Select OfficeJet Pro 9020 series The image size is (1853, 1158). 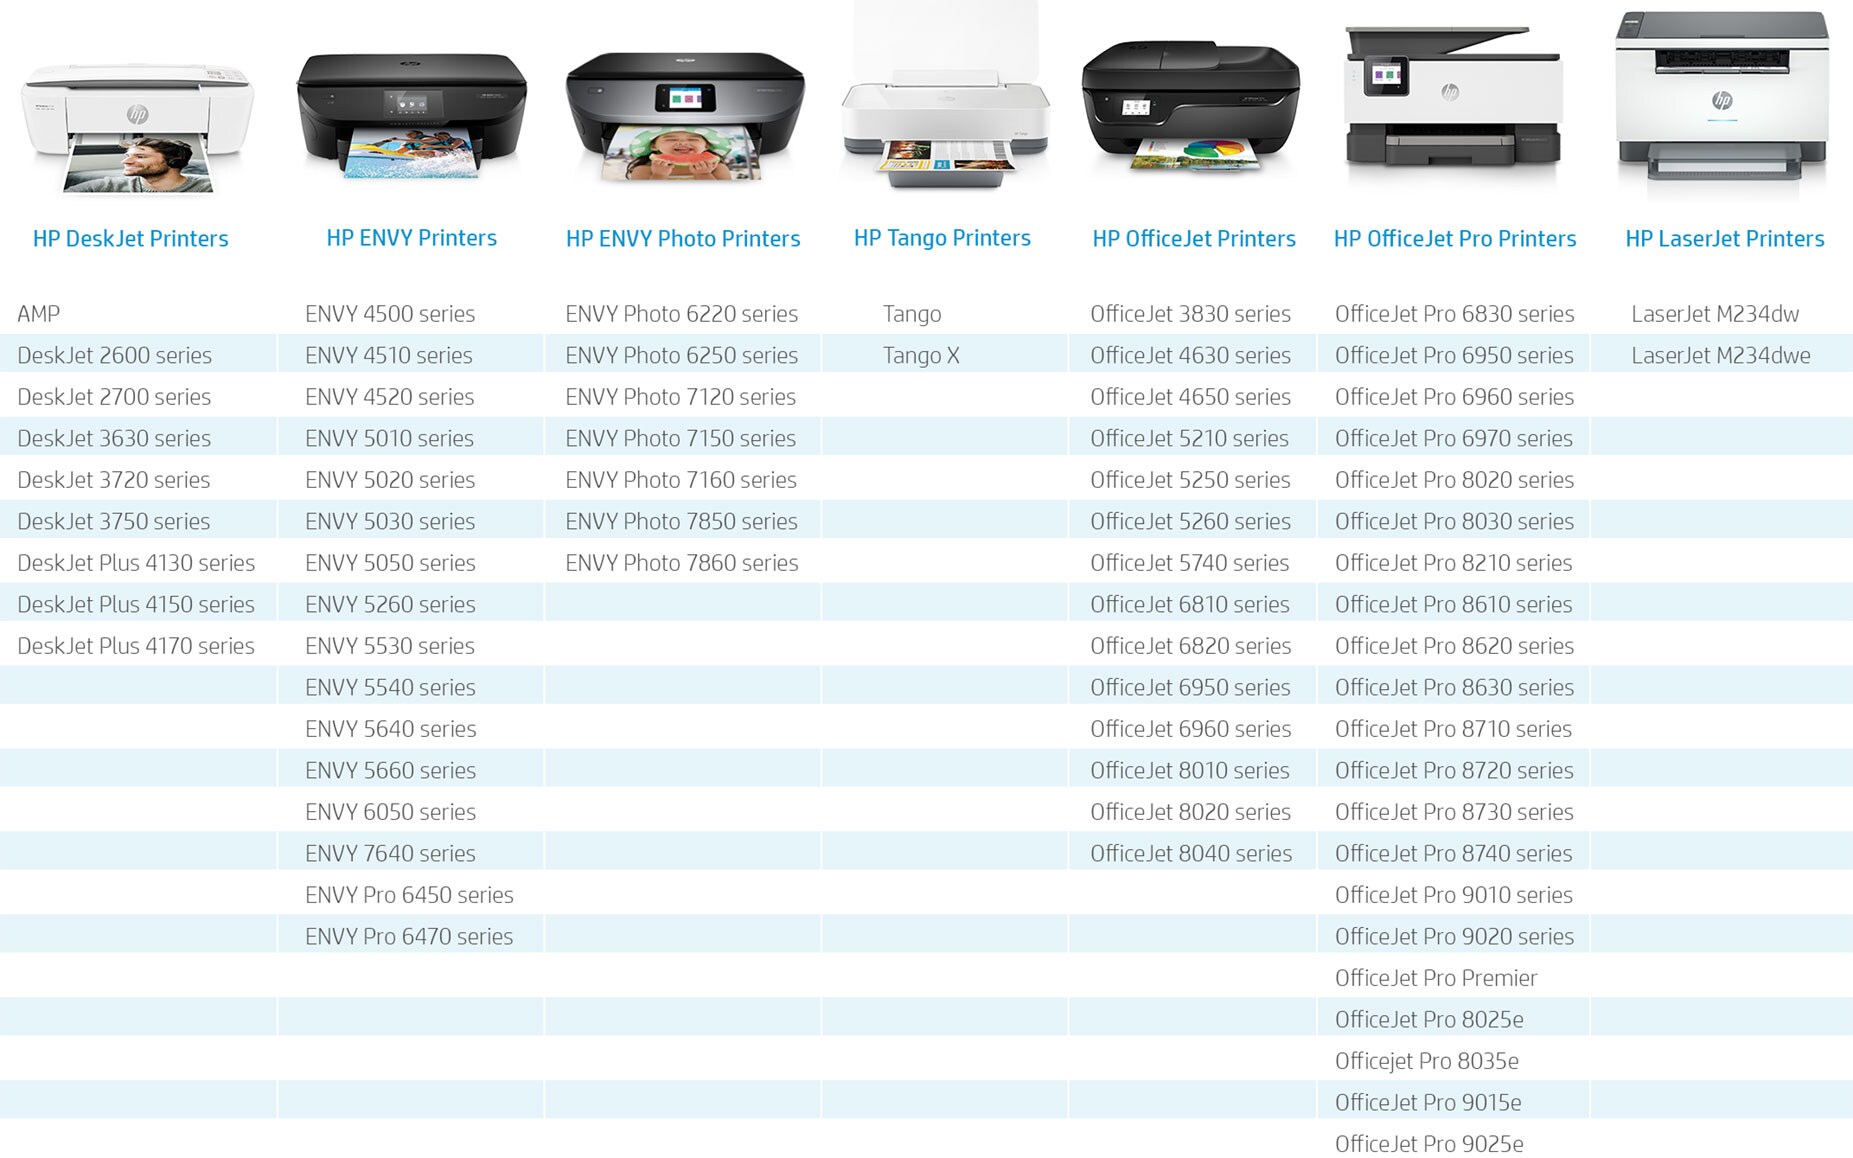pyautogui.click(x=1455, y=936)
